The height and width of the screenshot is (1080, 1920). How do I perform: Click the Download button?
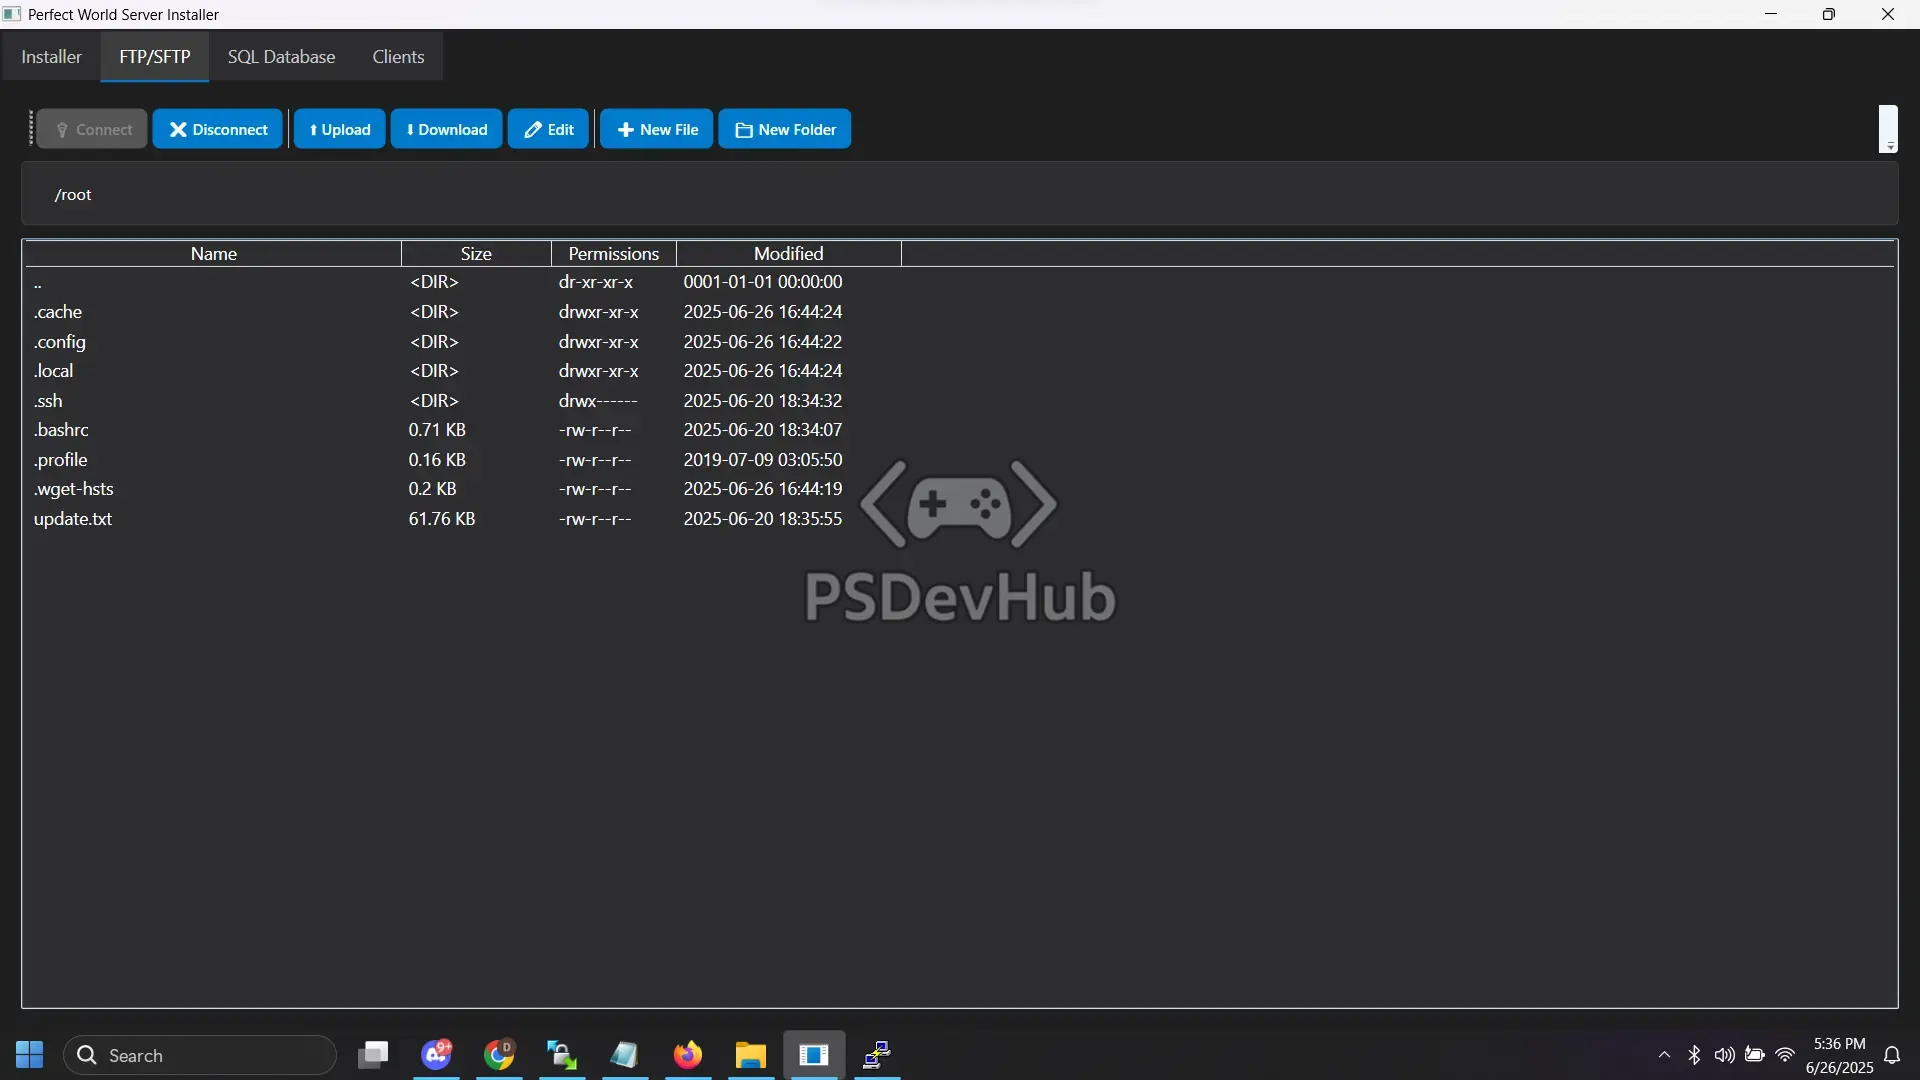[x=447, y=129]
